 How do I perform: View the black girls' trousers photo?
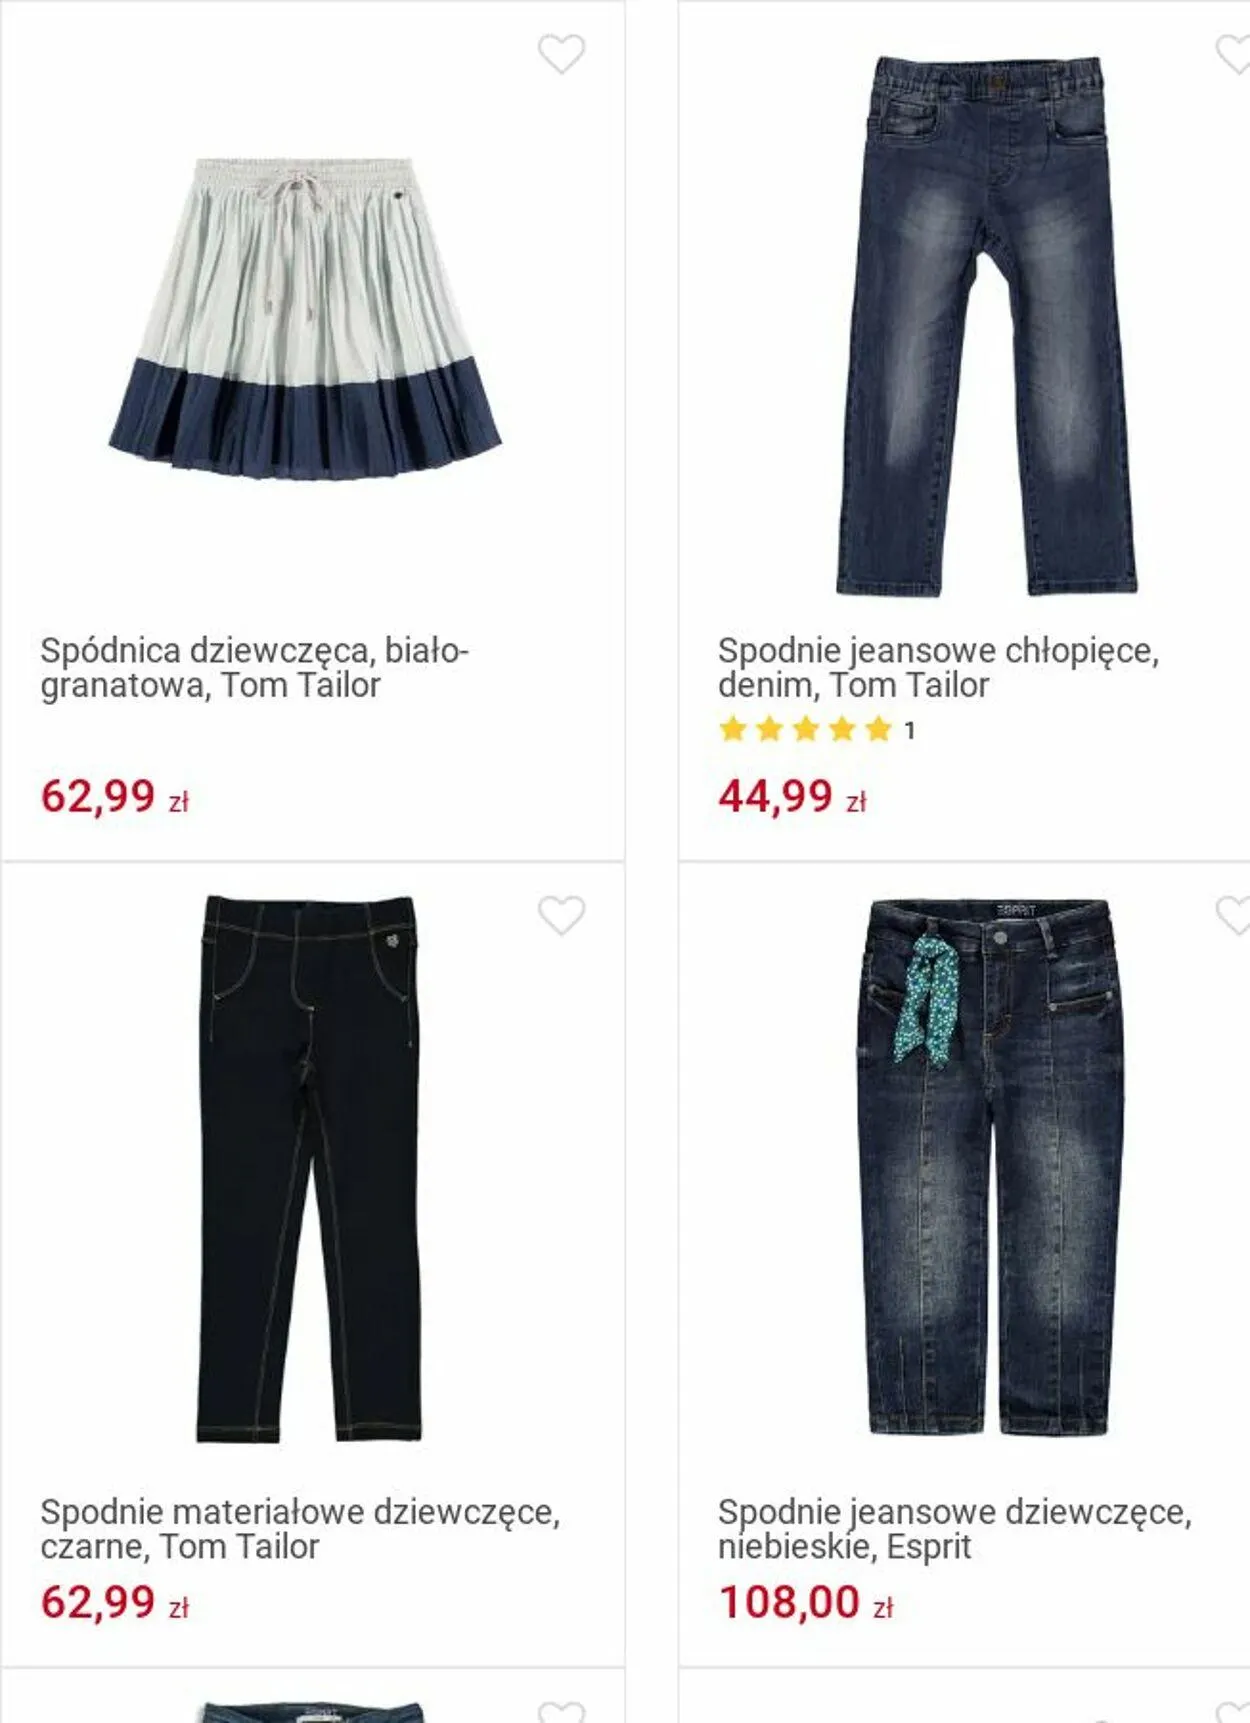pos(310,1168)
